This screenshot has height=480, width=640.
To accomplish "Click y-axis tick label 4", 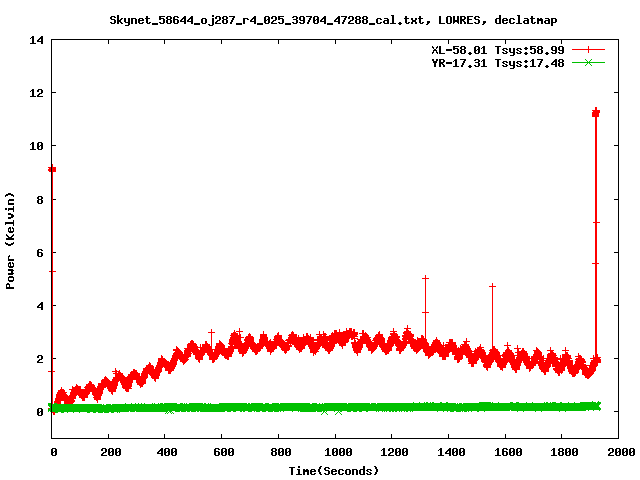I will (x=40, y=306).
